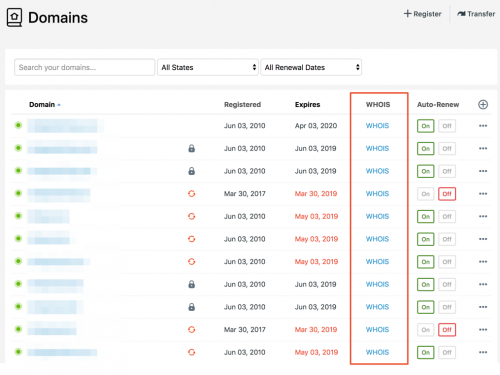Click the Register button
500x375 pixels.
(x=422, y=14)
